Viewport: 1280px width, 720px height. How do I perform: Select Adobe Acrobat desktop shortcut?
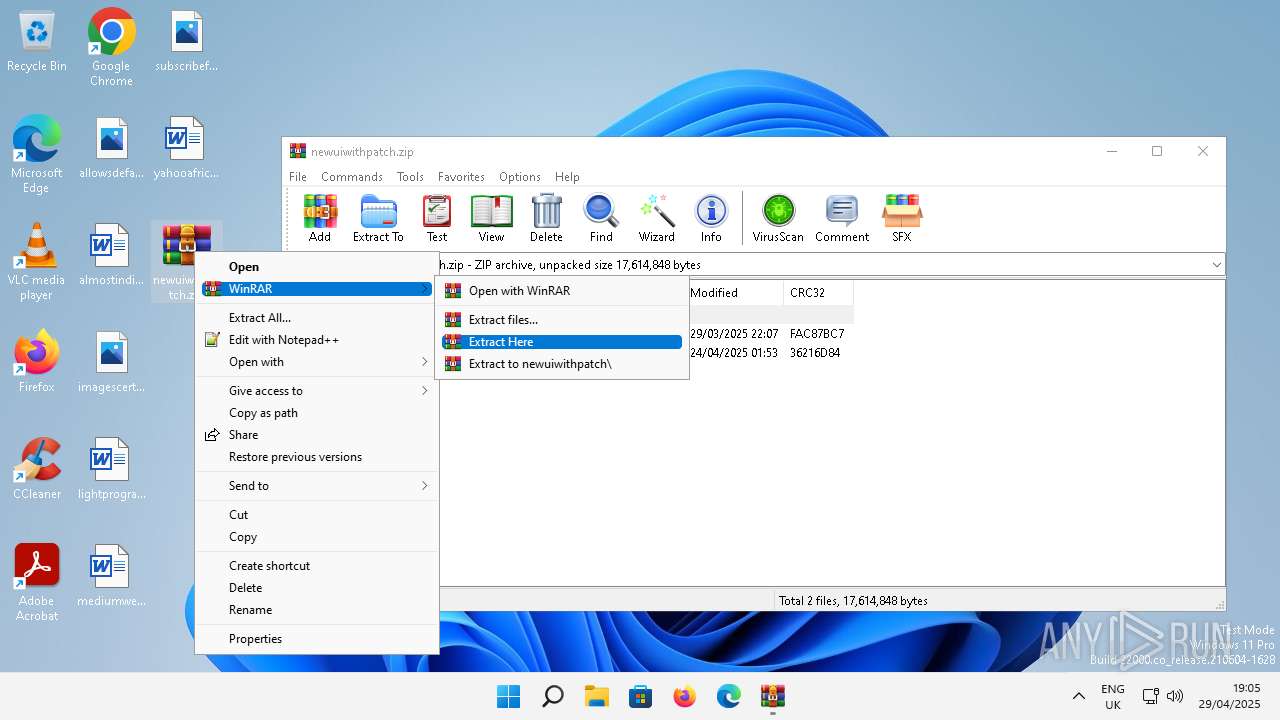pyautogui.click(x=37, y=583)
